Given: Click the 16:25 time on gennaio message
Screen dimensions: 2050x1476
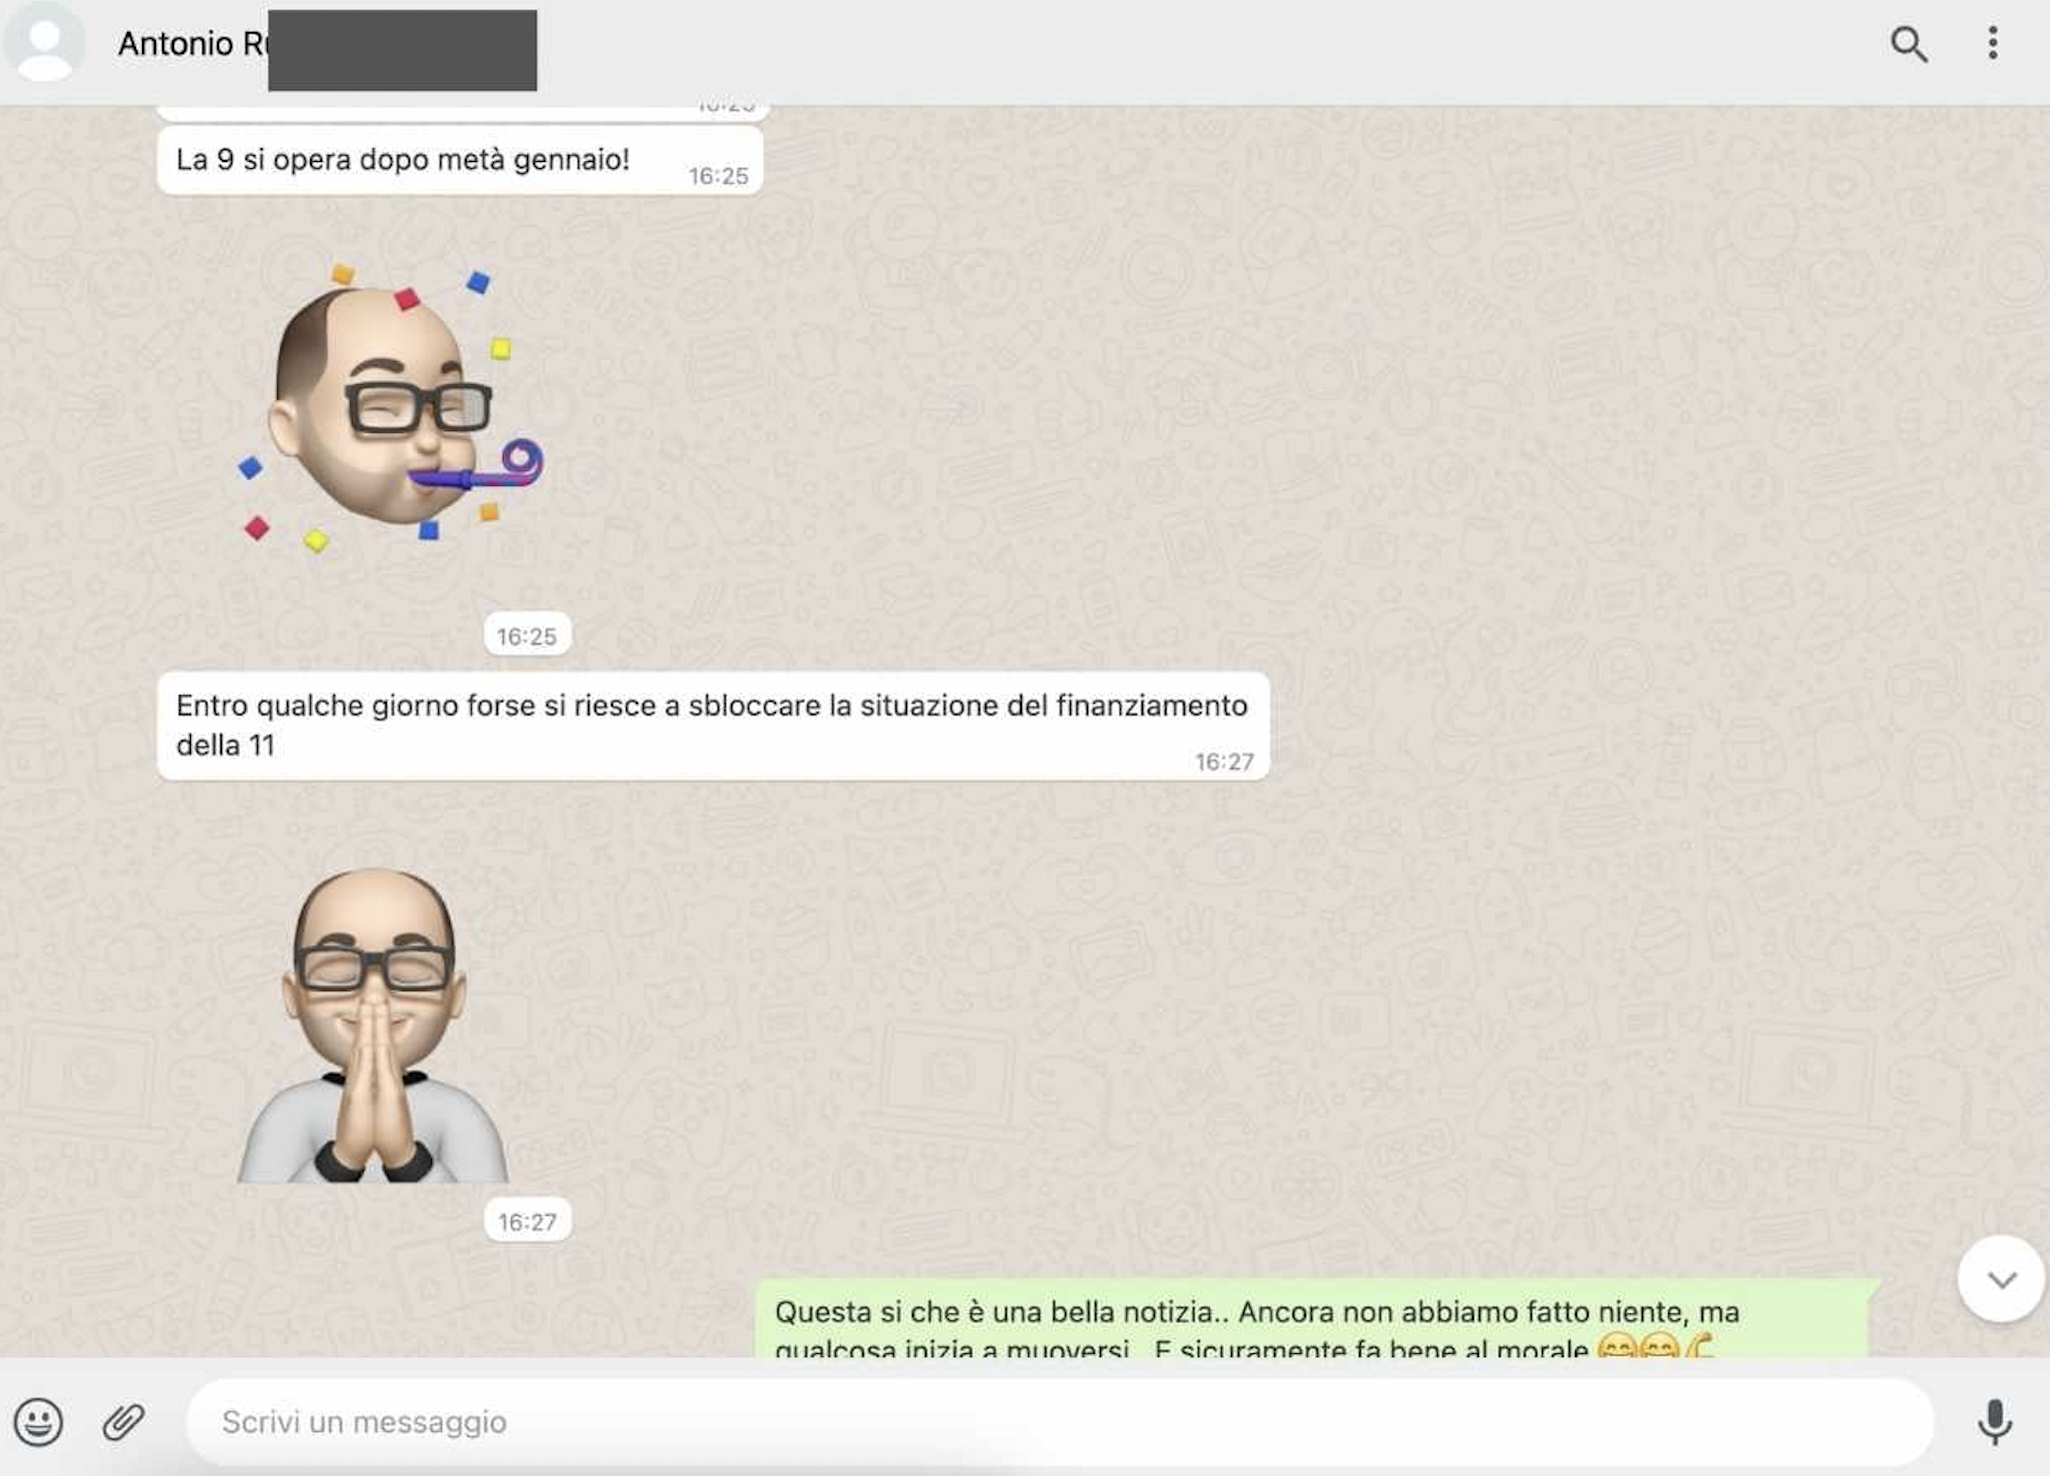Looking at the screenshot, I should click(718, 177).
